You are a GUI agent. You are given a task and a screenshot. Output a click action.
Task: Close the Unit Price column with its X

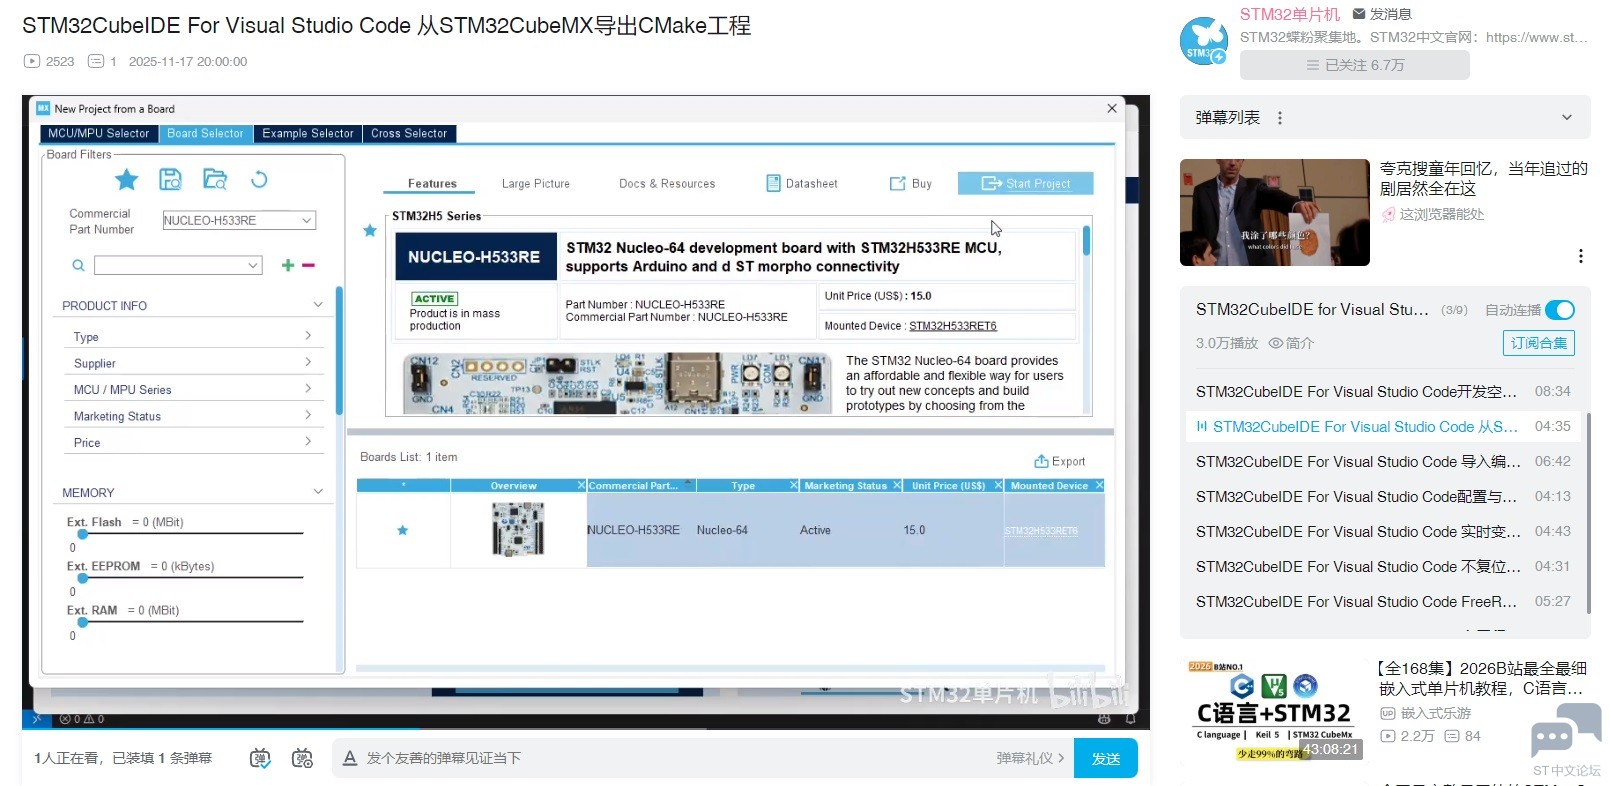998,485
